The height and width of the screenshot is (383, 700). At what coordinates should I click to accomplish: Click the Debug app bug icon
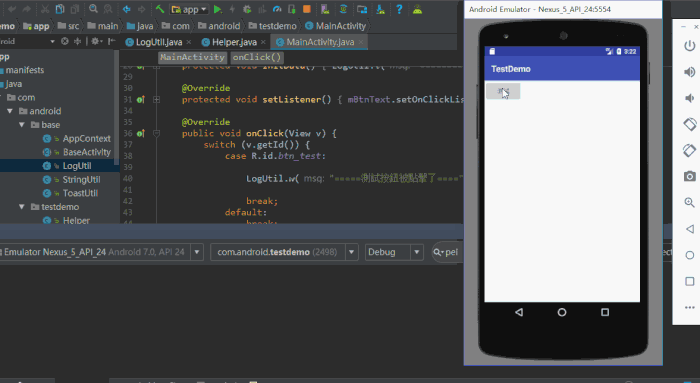247,9
